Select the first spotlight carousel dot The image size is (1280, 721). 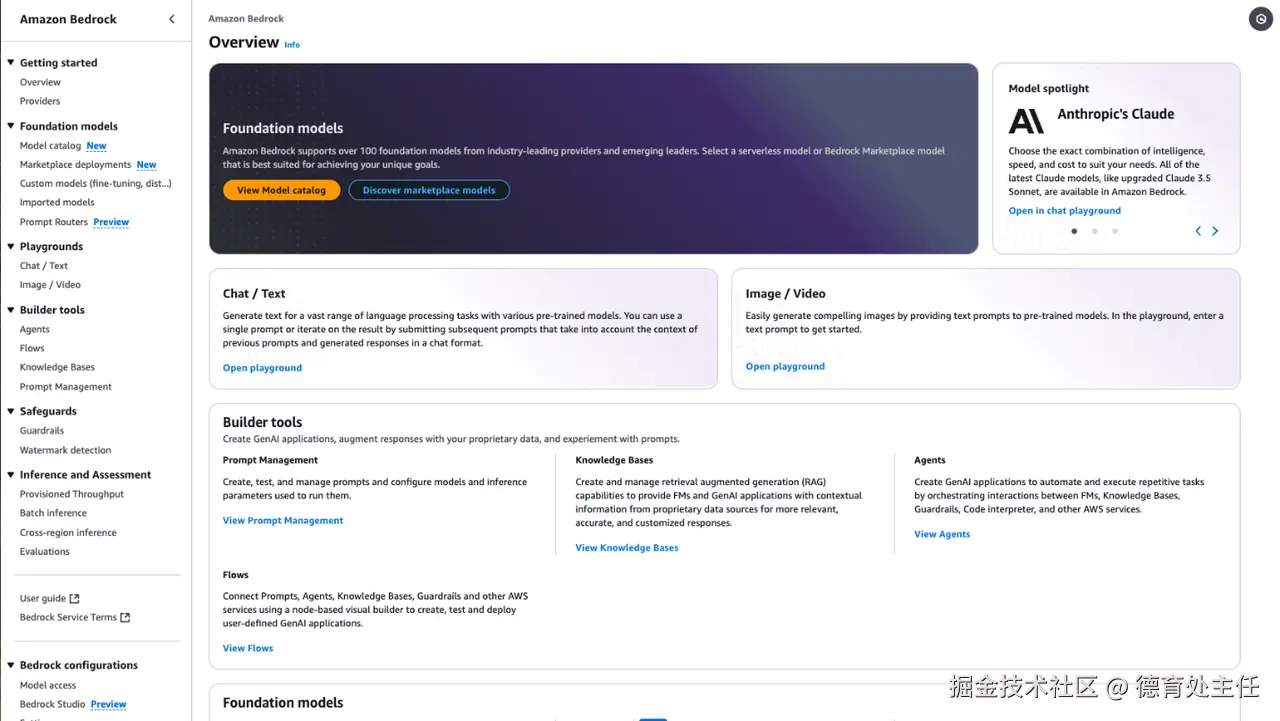1074,231
